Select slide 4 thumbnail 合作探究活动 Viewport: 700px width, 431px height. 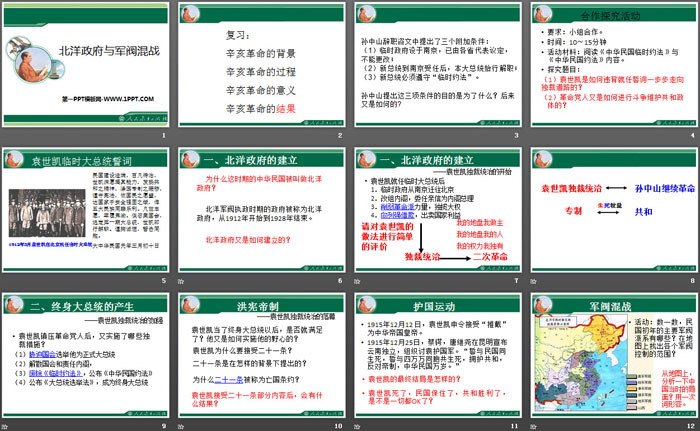coord(614,65)
